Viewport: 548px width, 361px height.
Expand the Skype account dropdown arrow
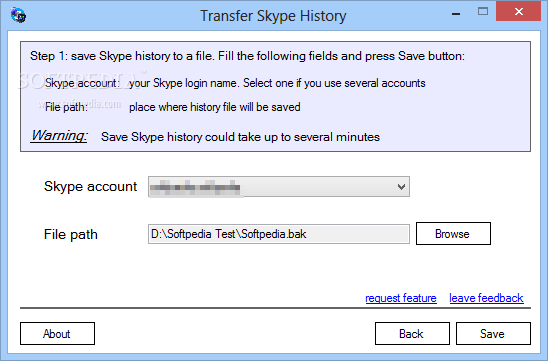[401, 187]
